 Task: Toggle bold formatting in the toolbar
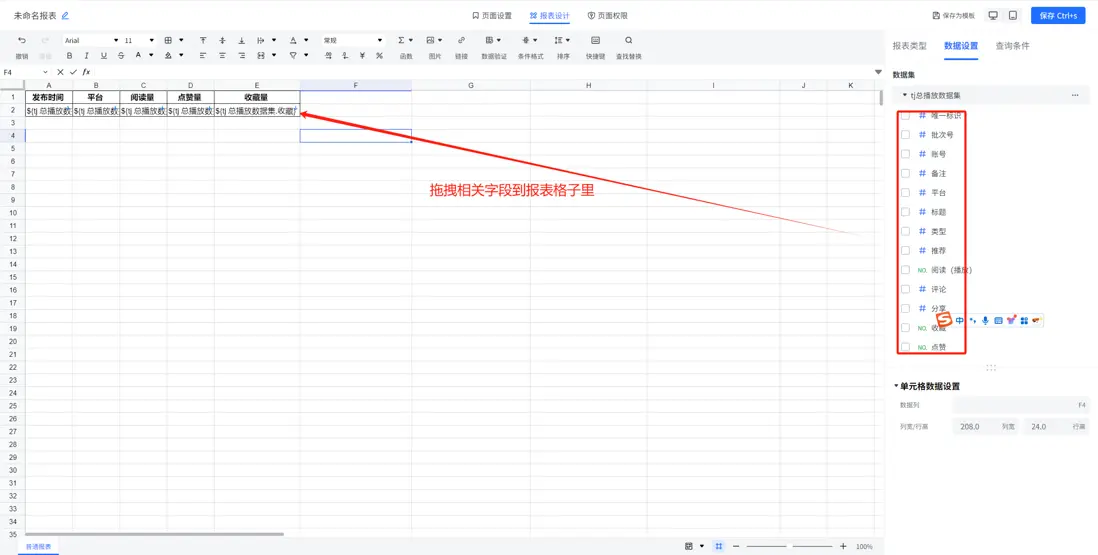(69, 56)
